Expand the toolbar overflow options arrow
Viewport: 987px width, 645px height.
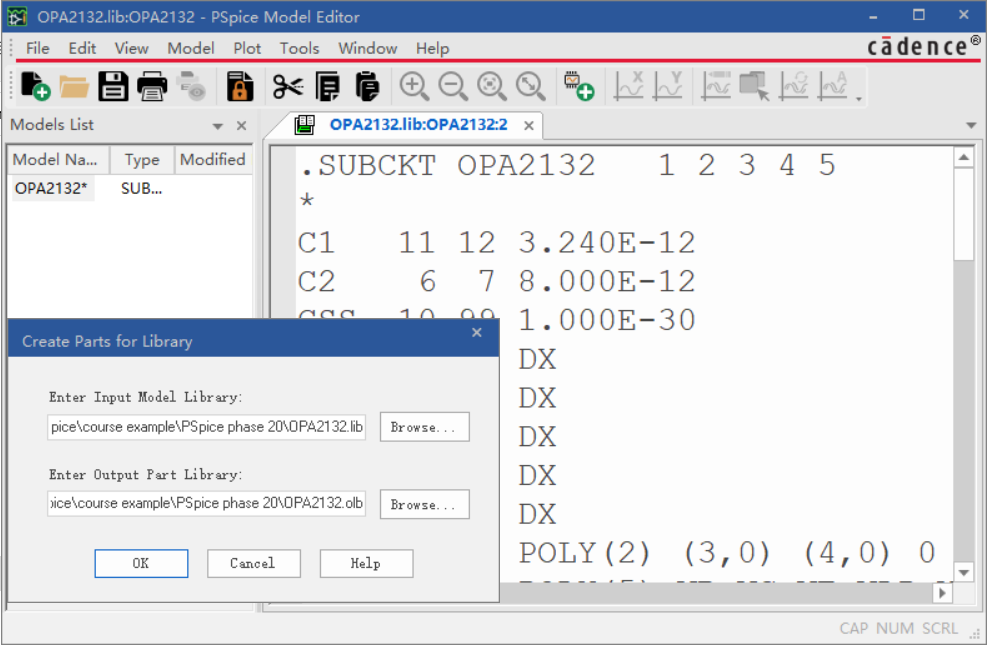[x=859, y=99]
